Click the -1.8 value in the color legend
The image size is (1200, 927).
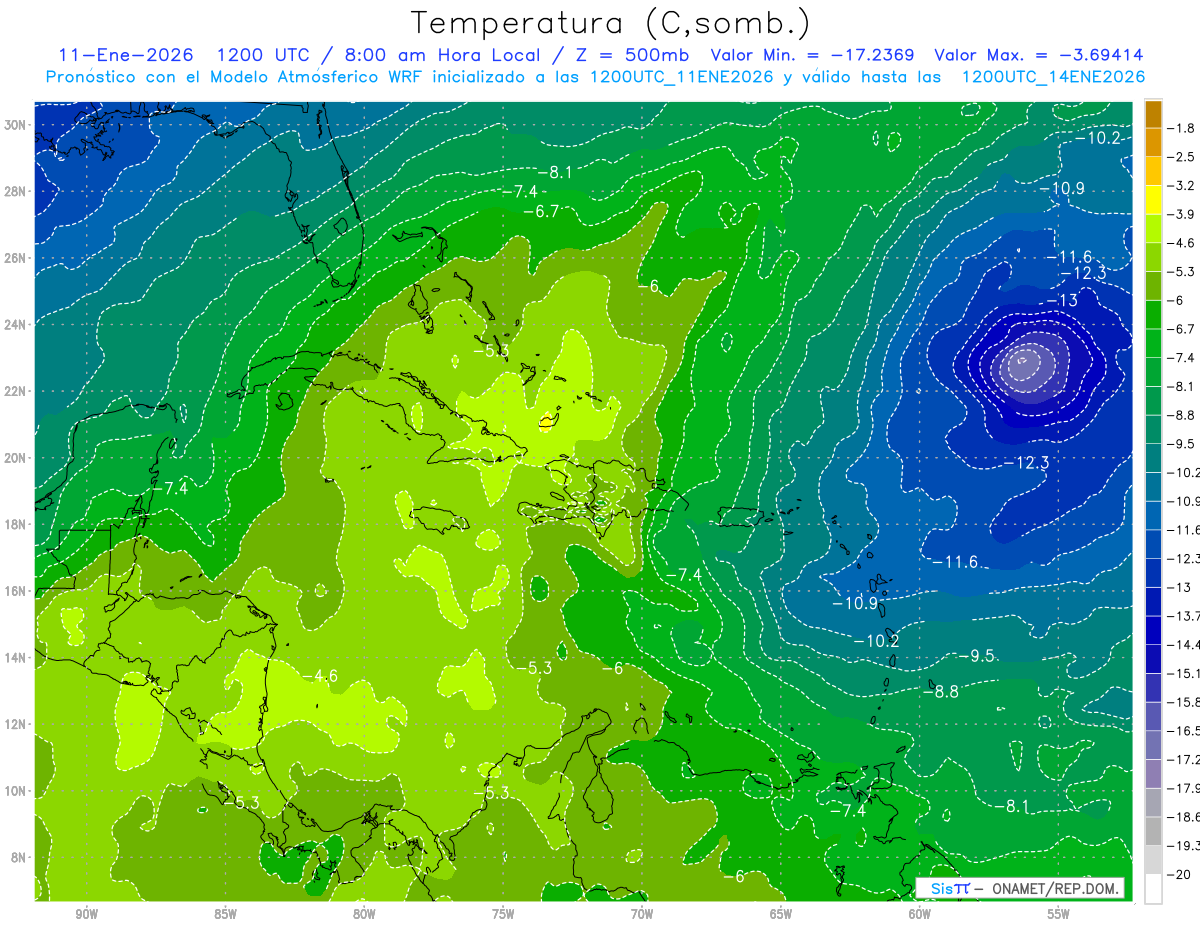tap(1181, 128)
